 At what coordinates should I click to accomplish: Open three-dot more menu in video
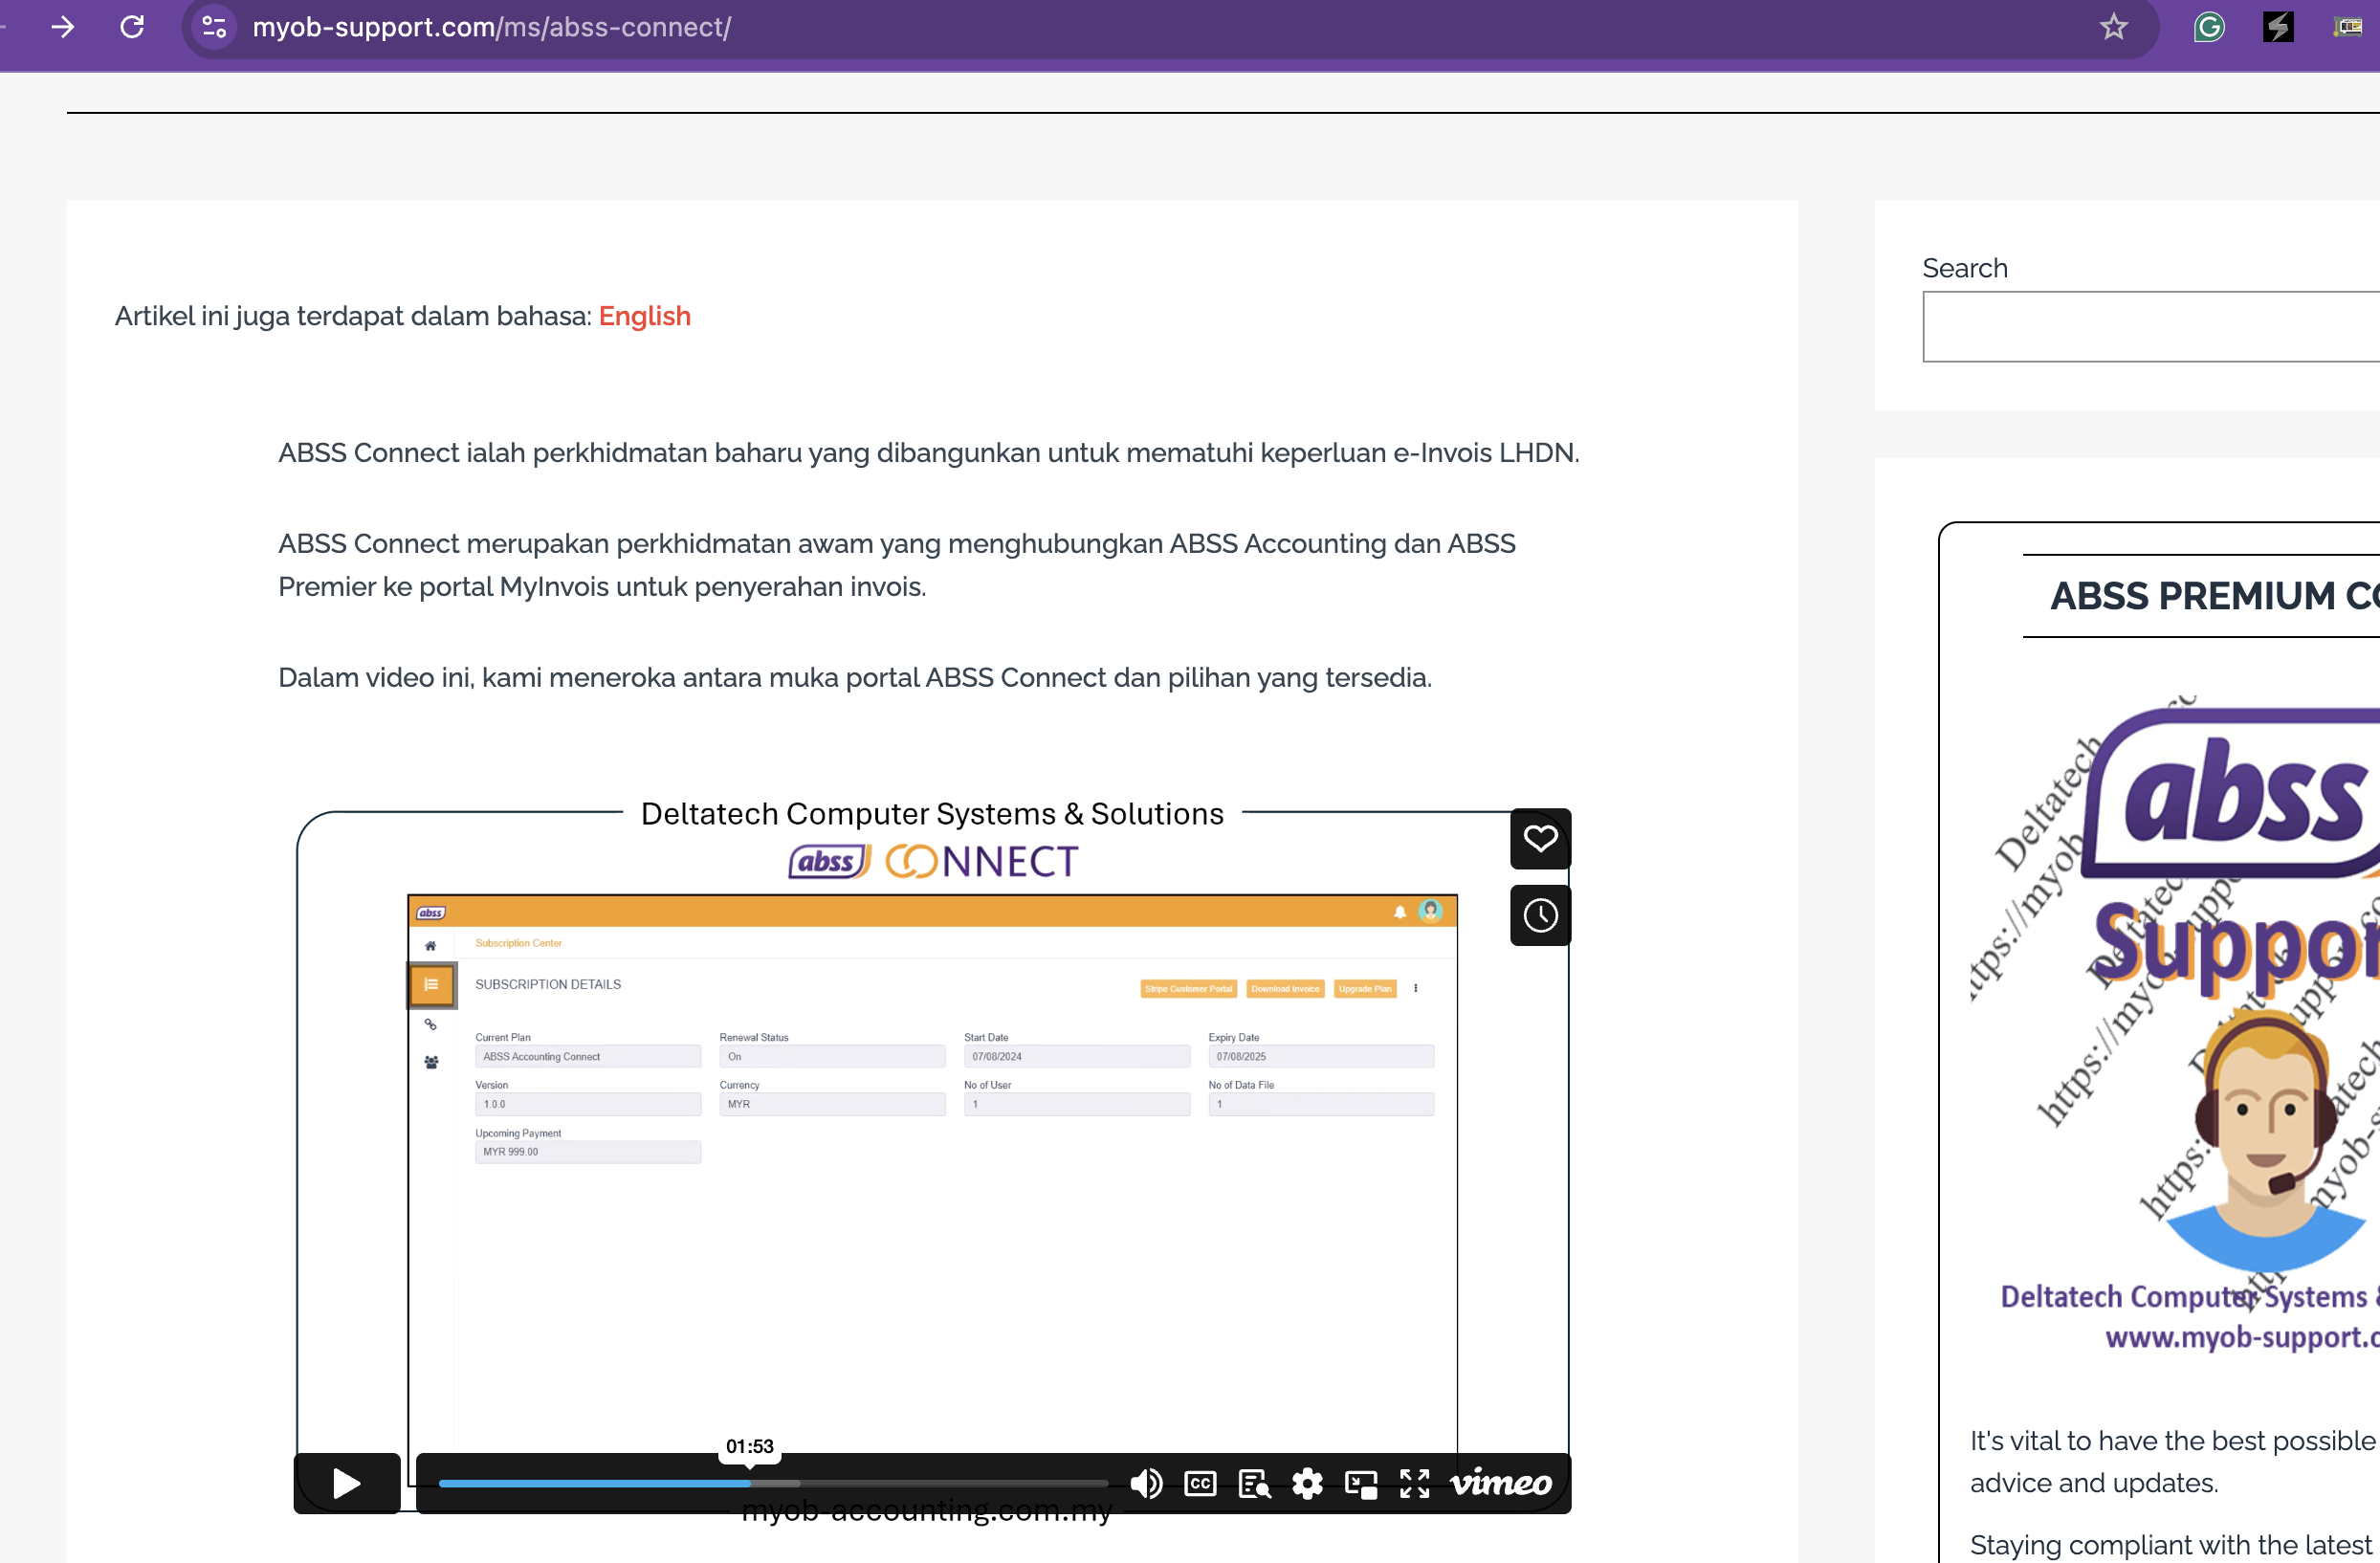click(1415, 988)
